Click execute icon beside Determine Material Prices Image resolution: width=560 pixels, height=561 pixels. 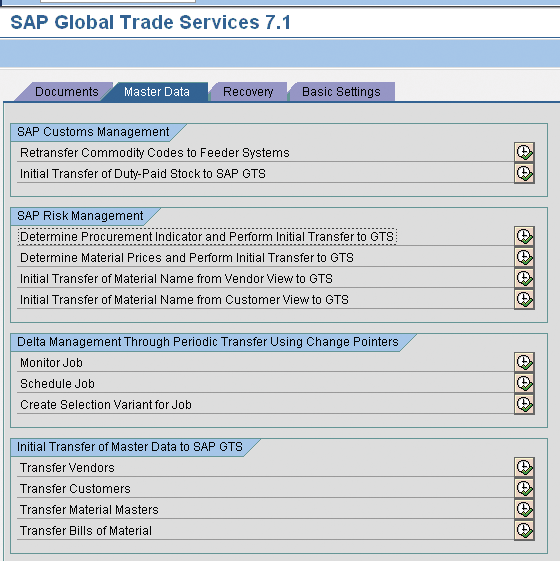(x=524, y=257)
